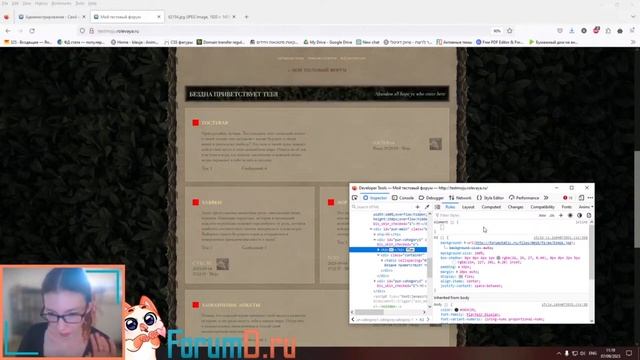Pick a color with the eyedropper icon
Viewport: 640px width, 360px height.
[427, 207]
